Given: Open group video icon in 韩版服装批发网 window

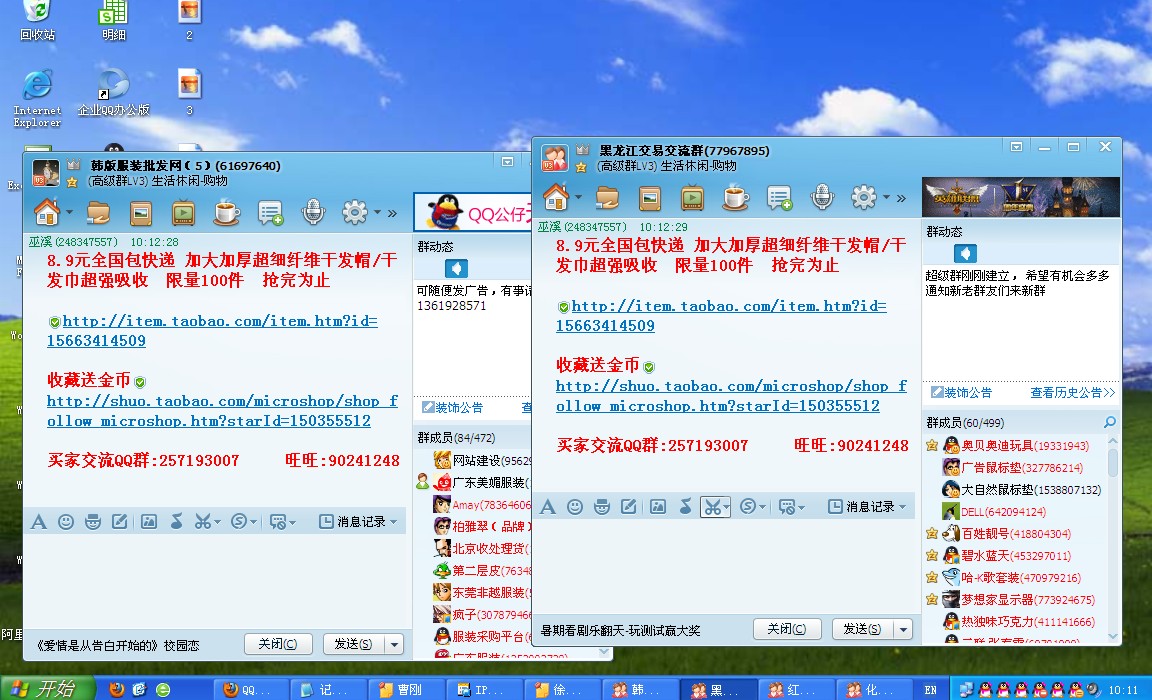Looking at the screenshot, I should 183,214.
